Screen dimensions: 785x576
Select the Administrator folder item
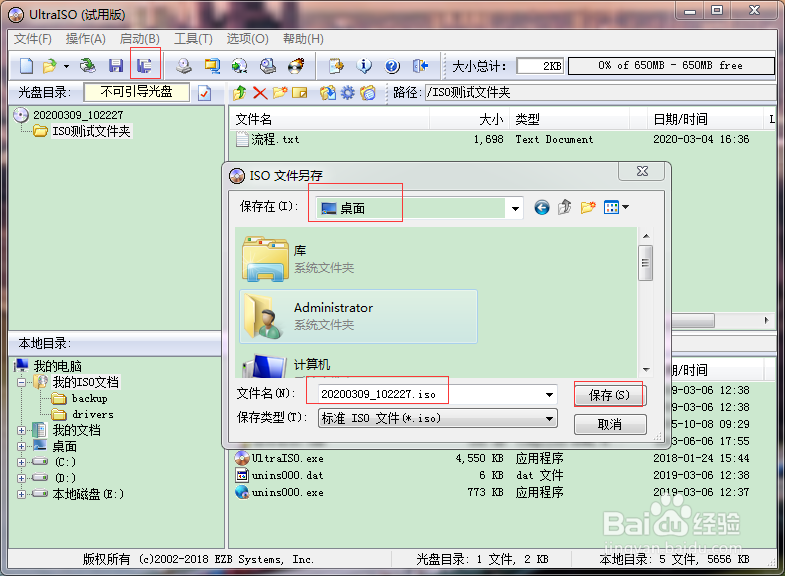click(x=358, y=316)
